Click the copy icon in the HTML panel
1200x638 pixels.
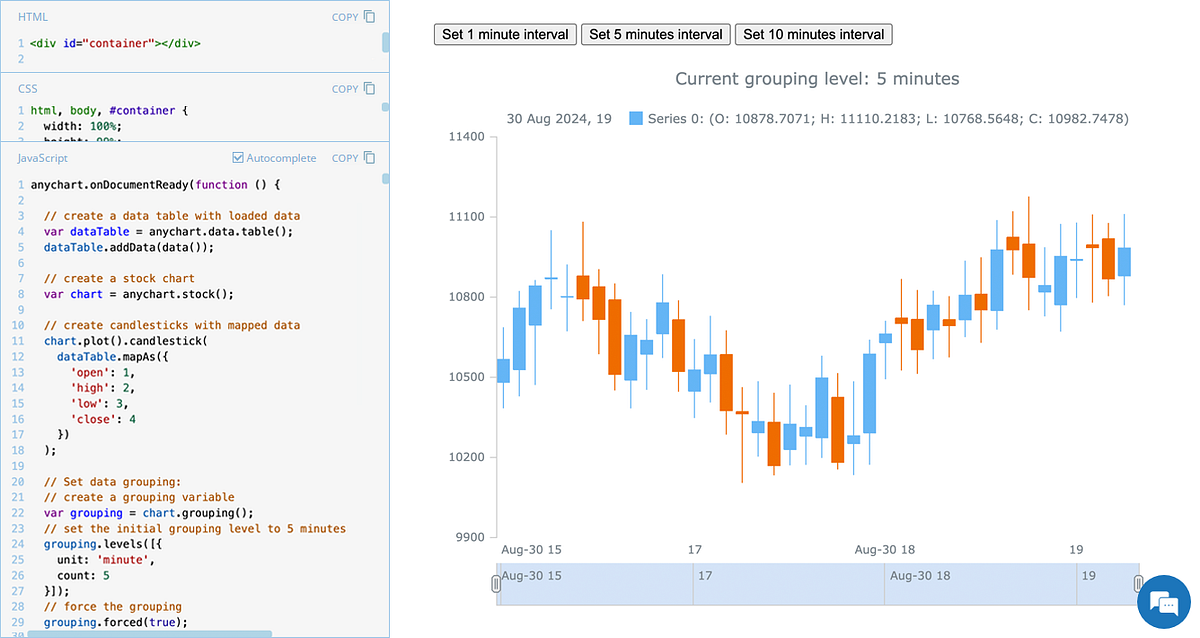coord(370,17)
